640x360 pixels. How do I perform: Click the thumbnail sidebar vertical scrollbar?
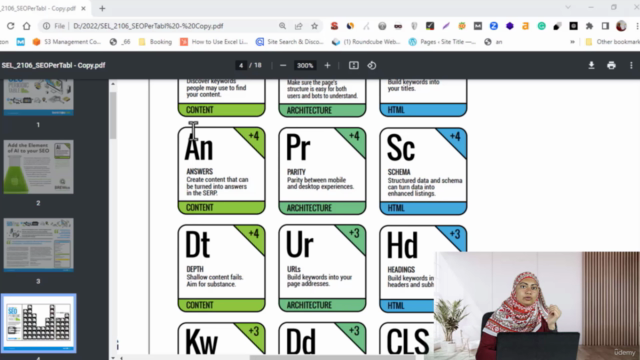tap(113, 116)
